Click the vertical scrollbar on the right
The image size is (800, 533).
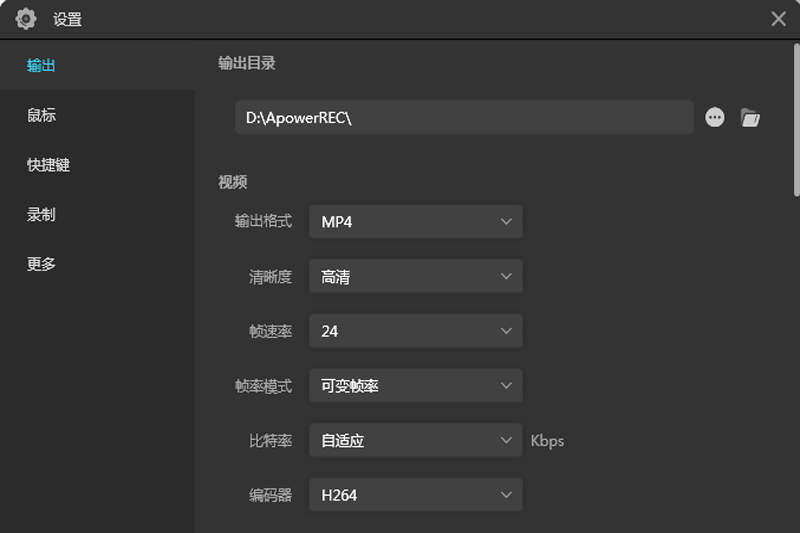coord(796,120)
